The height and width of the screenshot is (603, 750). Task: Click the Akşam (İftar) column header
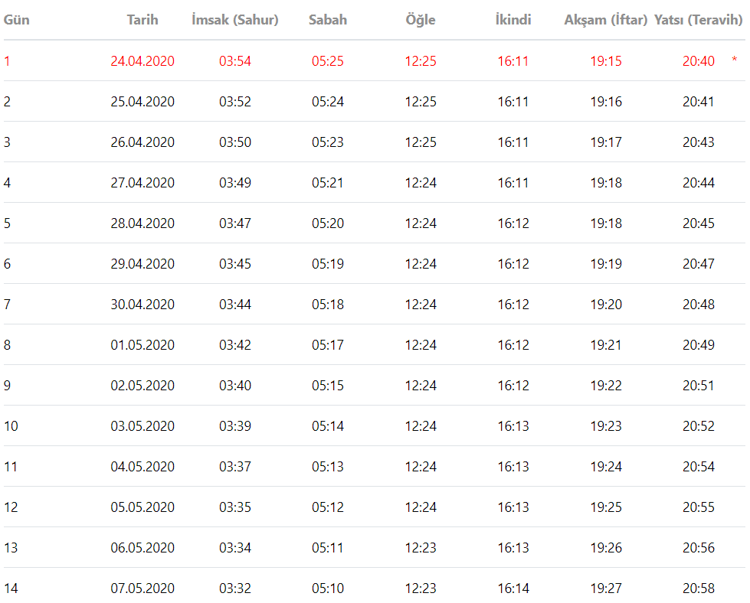pyautogui.click(x=606, y=20)
